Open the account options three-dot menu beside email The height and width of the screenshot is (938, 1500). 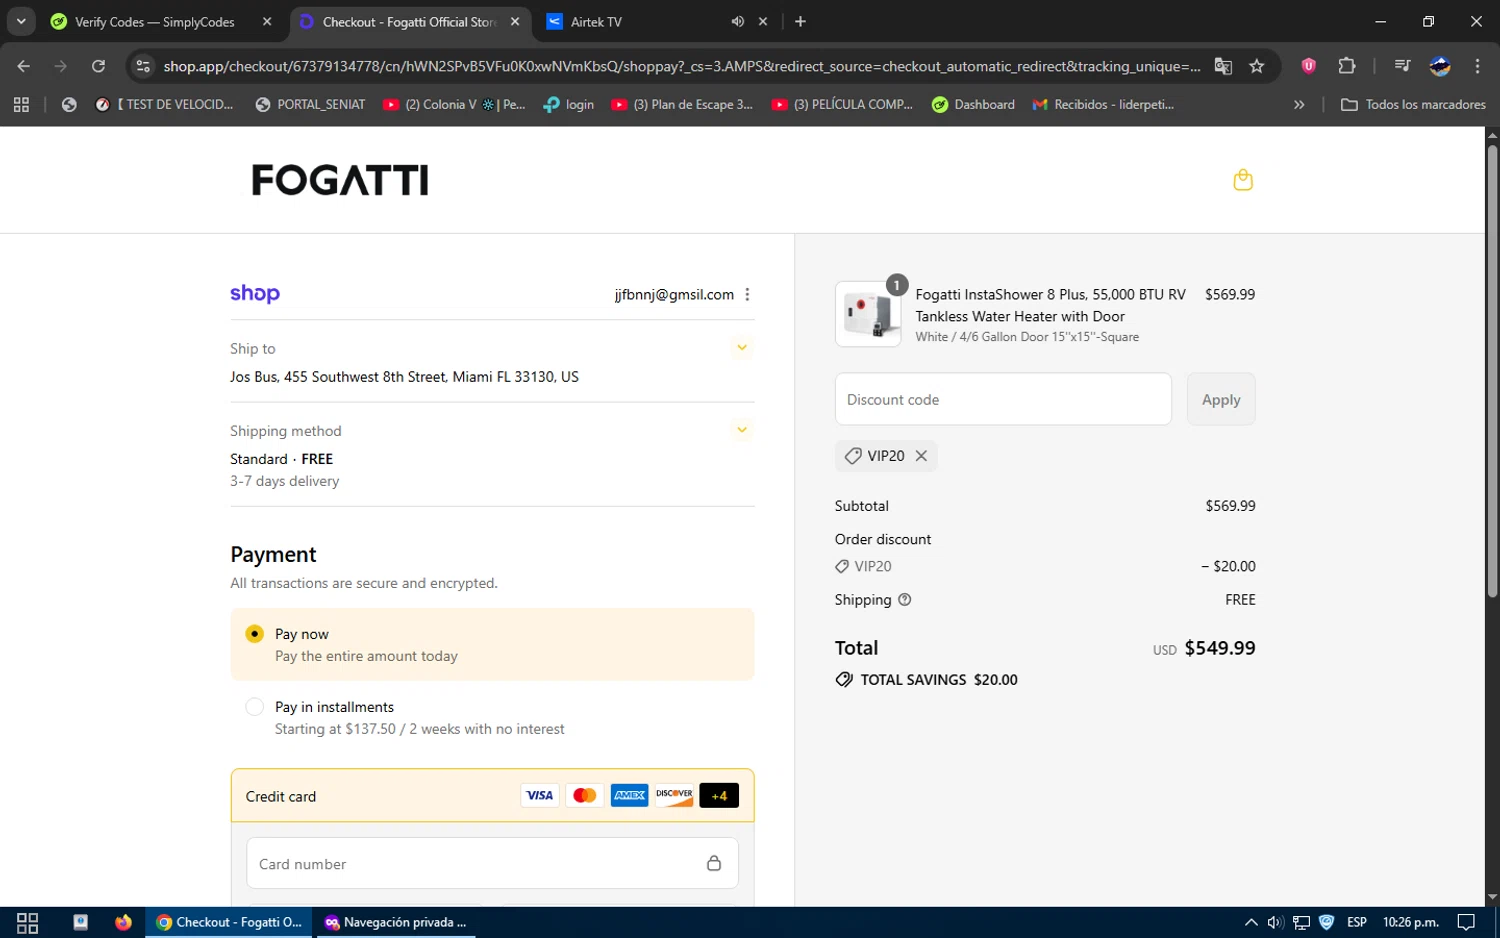pyautogui.click(x=747, y=294)
